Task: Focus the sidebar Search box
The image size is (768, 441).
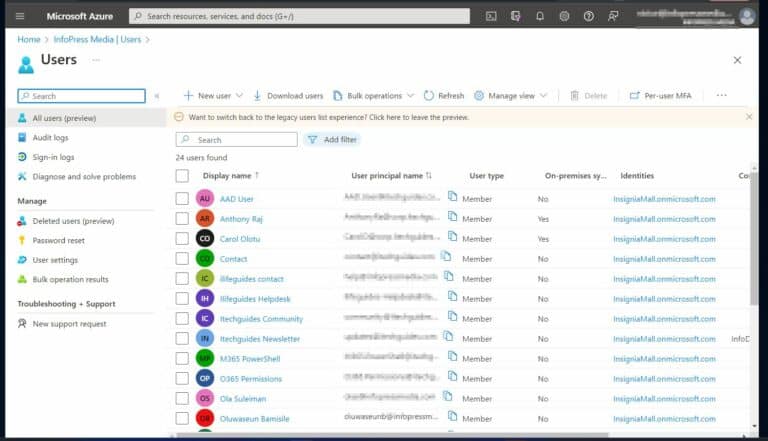Action: [x=81, y=96]
